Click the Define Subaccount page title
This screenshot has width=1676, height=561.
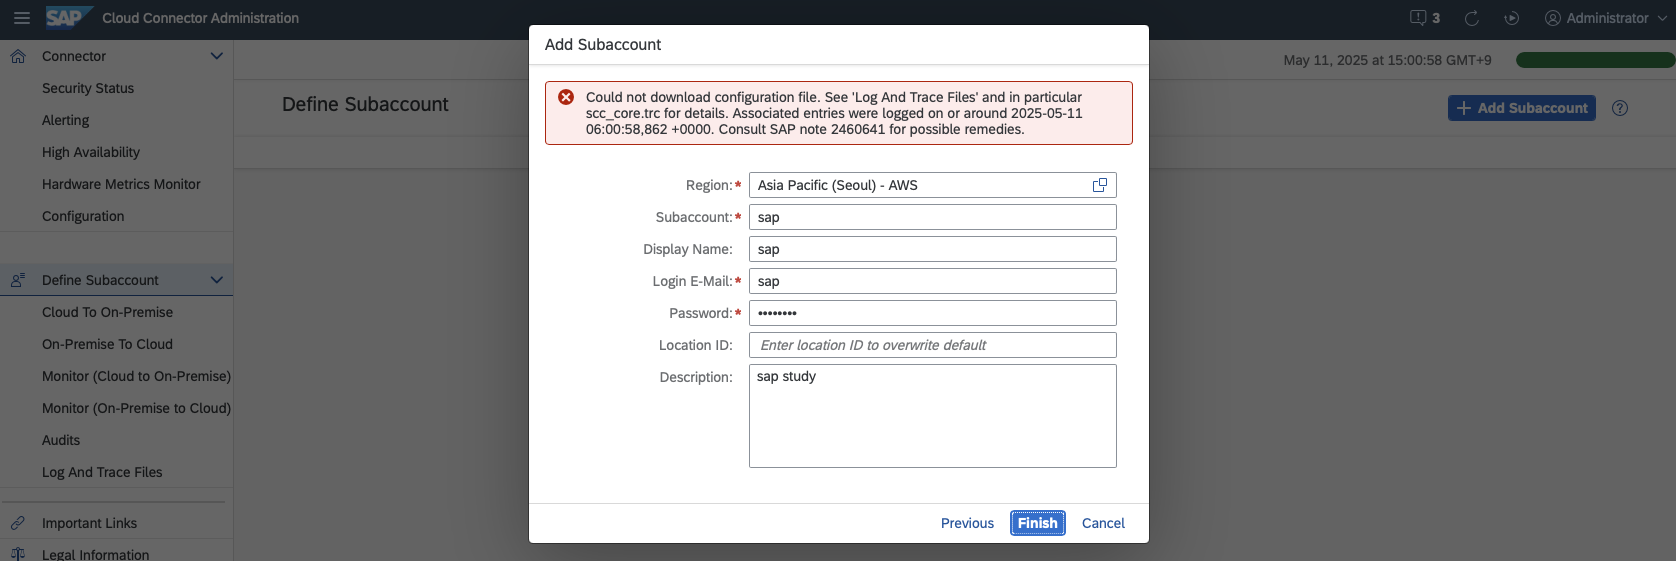pyautogui.click(x=365, y=104)
